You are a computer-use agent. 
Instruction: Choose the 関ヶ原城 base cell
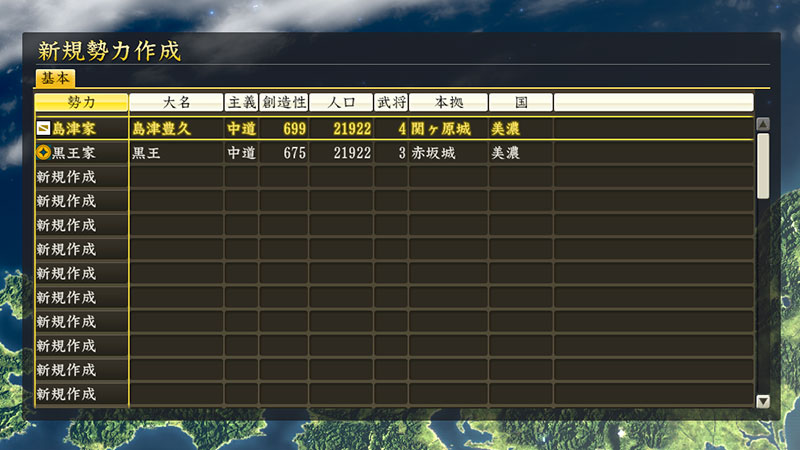click(x=440, y=129)
